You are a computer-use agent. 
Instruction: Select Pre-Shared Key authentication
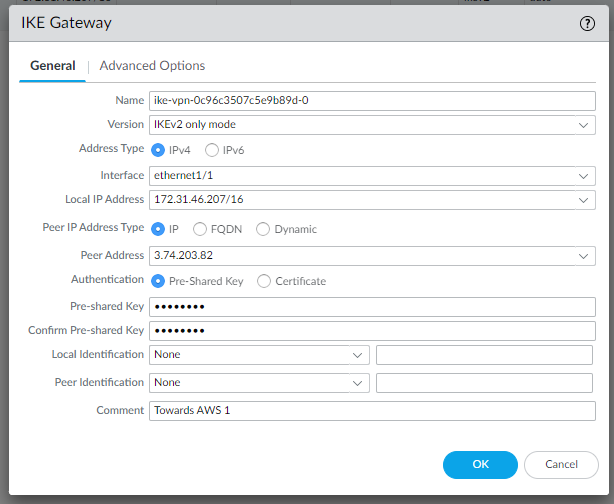pos(158,281)
